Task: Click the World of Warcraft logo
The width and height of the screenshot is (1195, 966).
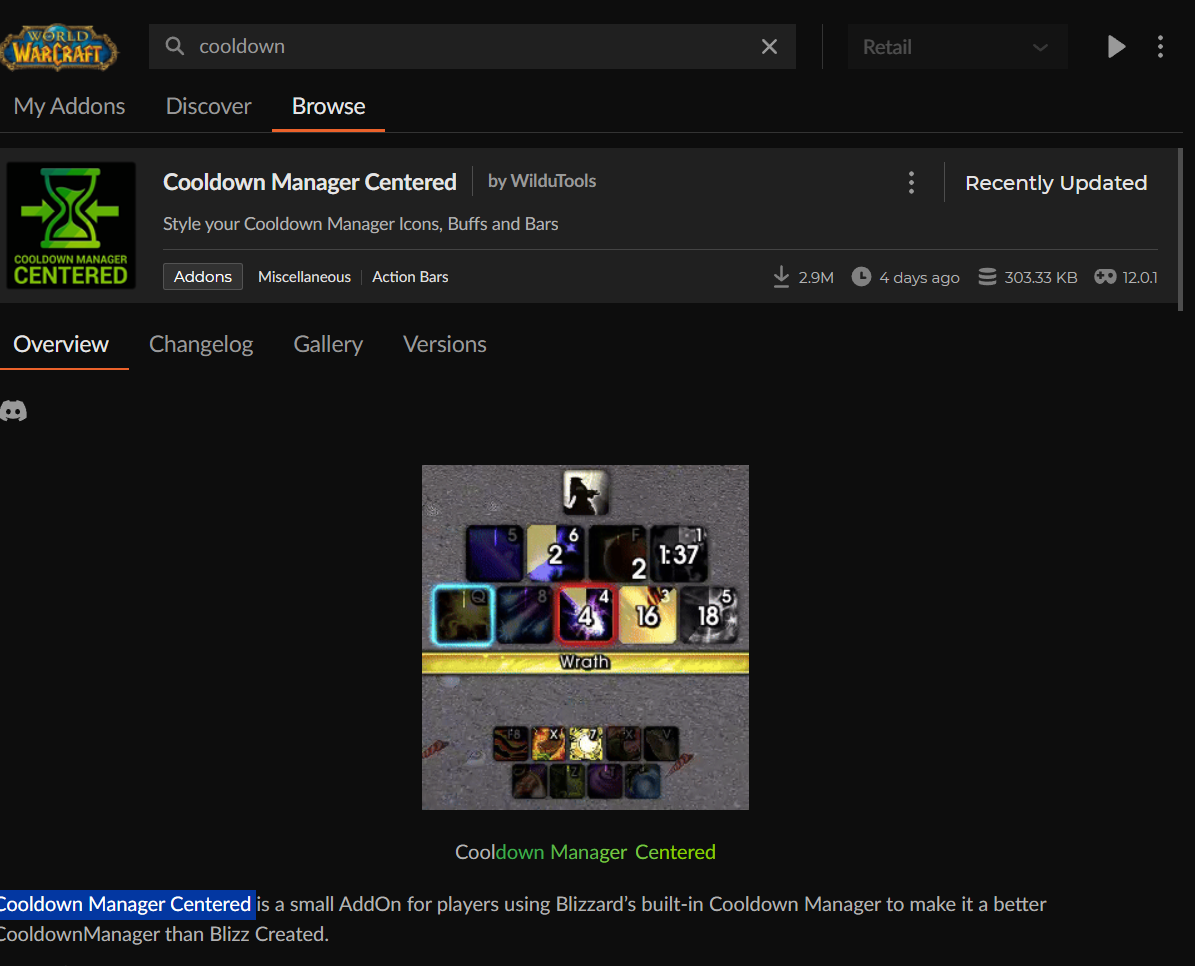Action: [x=59, y=47]
